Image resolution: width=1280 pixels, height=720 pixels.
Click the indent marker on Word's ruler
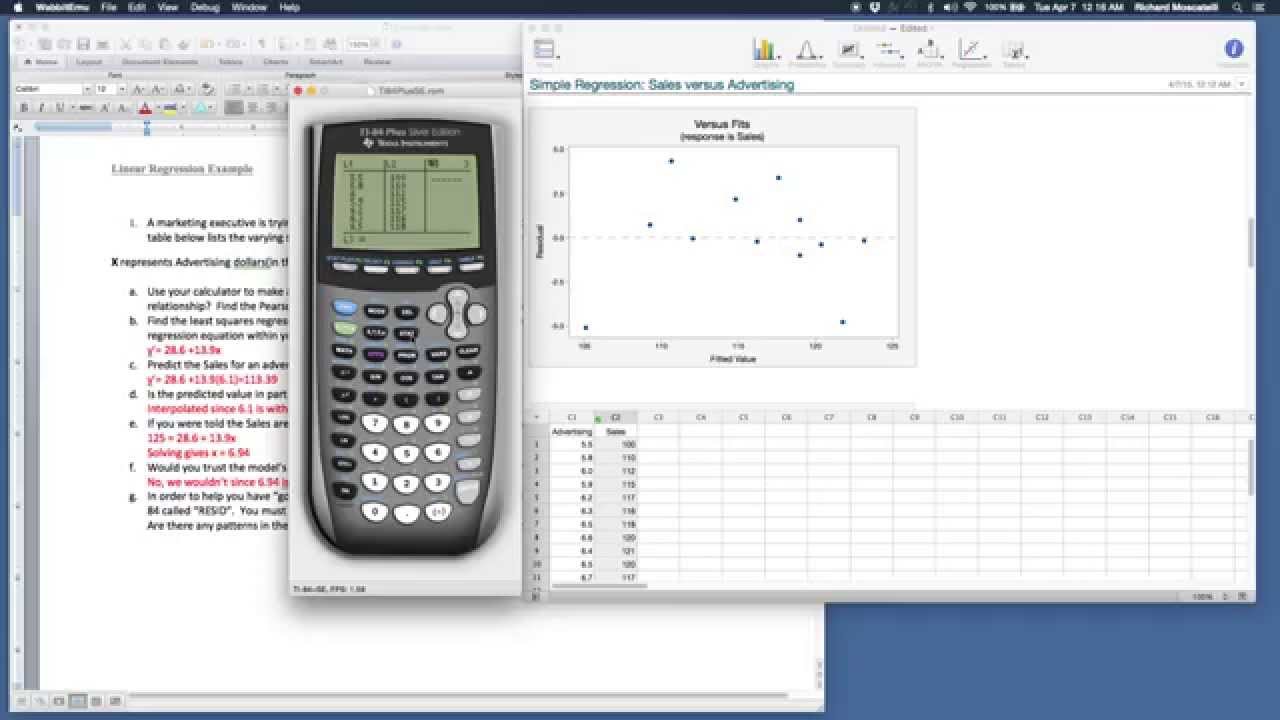147,128
